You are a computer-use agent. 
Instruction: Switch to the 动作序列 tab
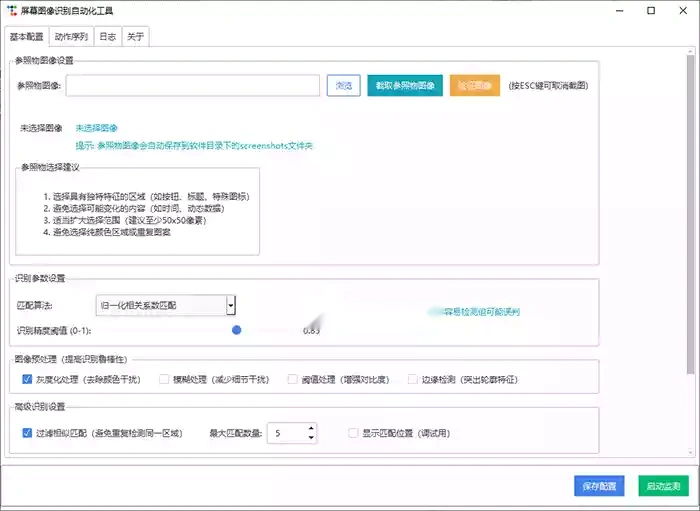tap(71, 37)
